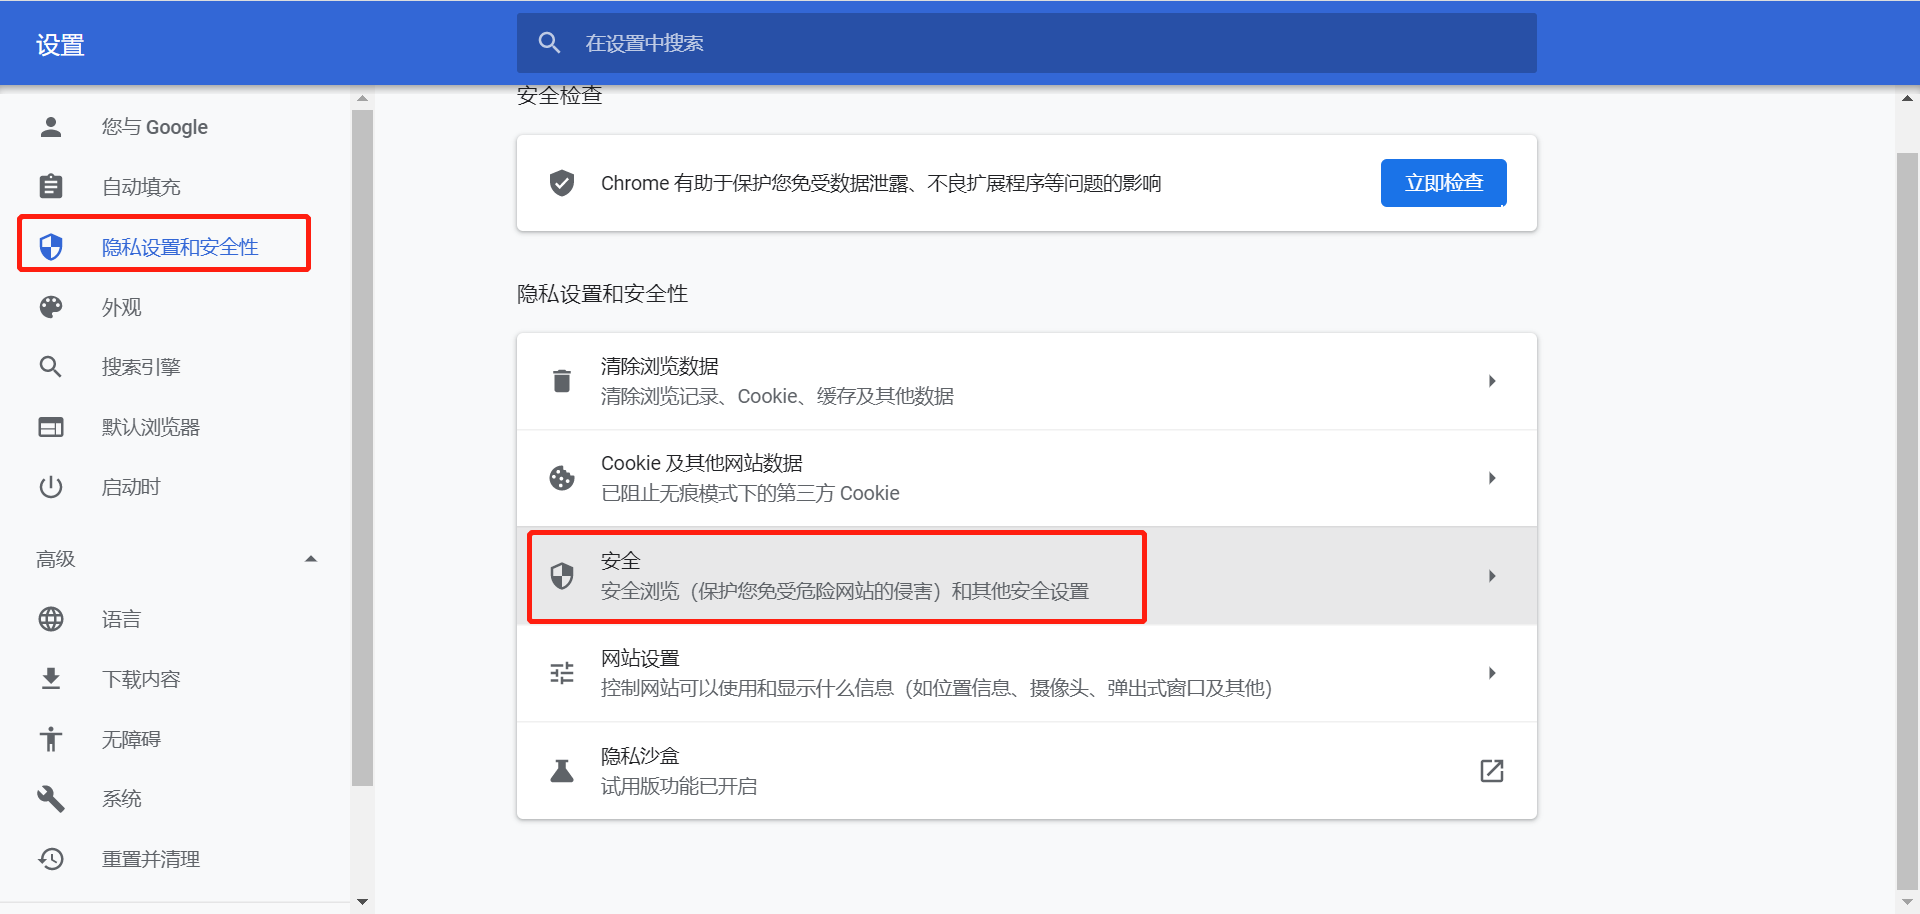The width and height of the screenshot is (1920, 914).
Task: Click the trash can icon for 清除浏览数据
Action: coord(562,381)
